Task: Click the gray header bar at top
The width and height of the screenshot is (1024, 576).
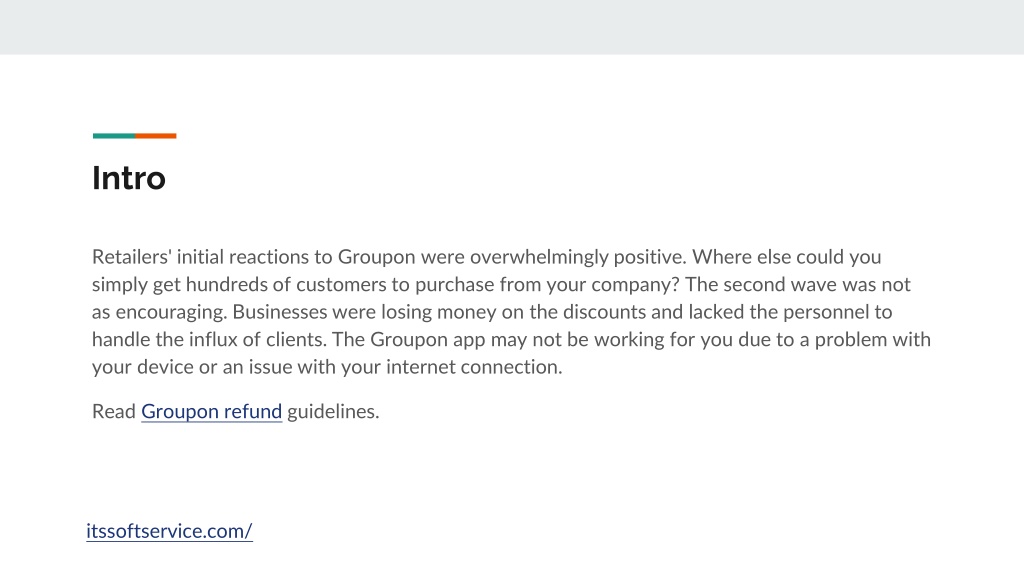Action: point(512,27)
